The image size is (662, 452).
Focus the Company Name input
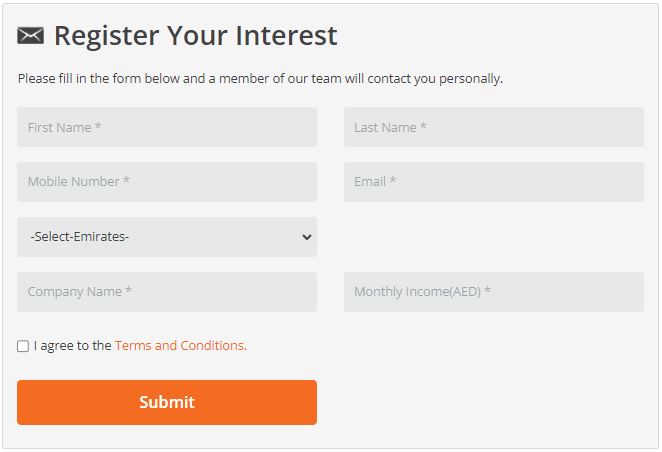pyautogui.click(x=167, y=292)
